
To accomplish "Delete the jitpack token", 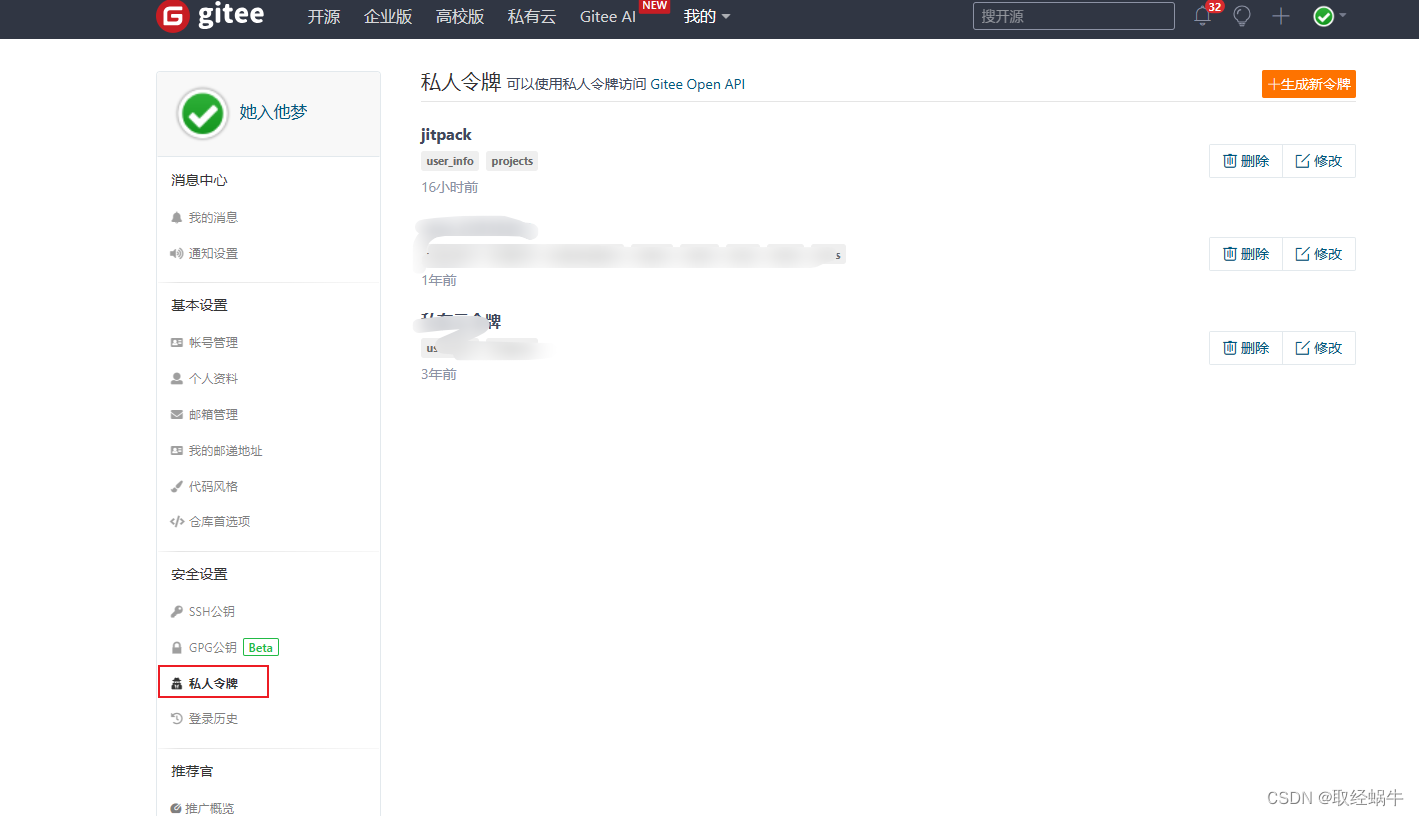I will (x=1246, y=161).
